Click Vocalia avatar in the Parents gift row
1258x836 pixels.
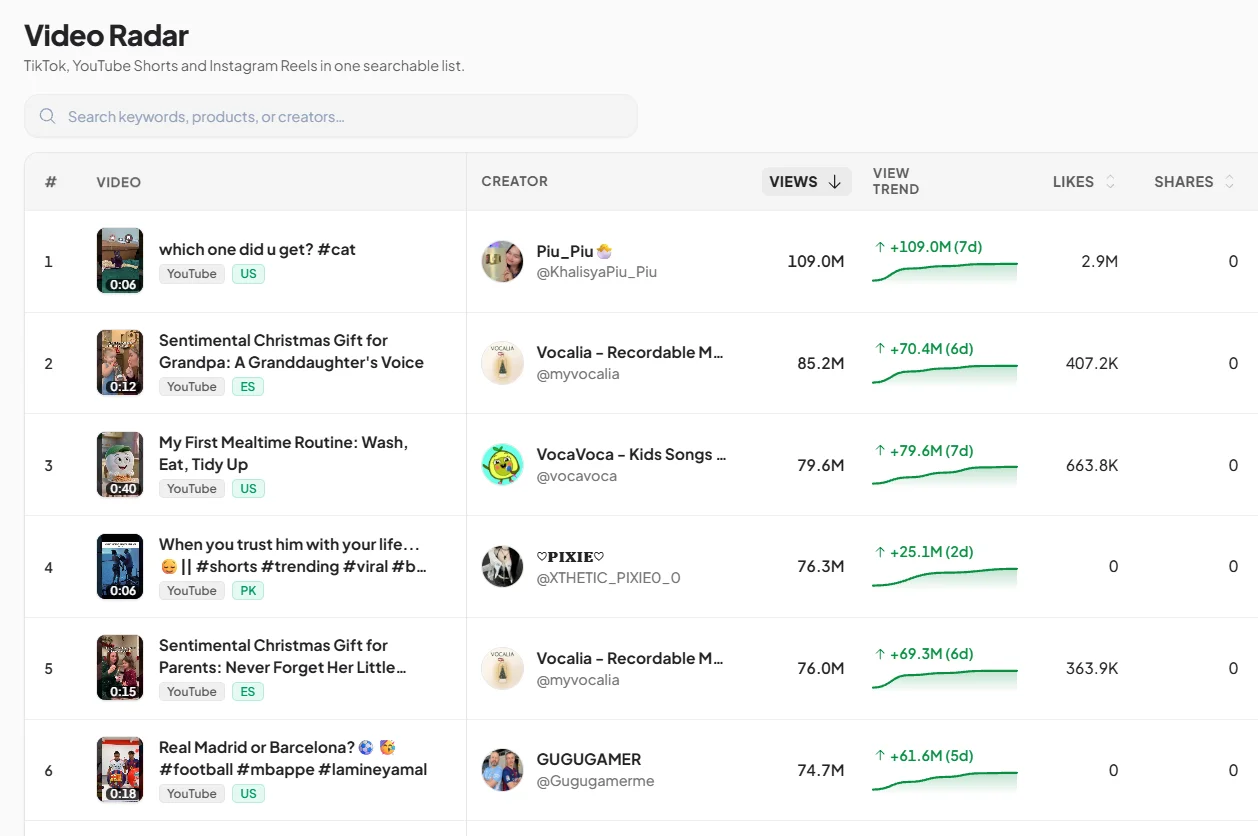502,668
